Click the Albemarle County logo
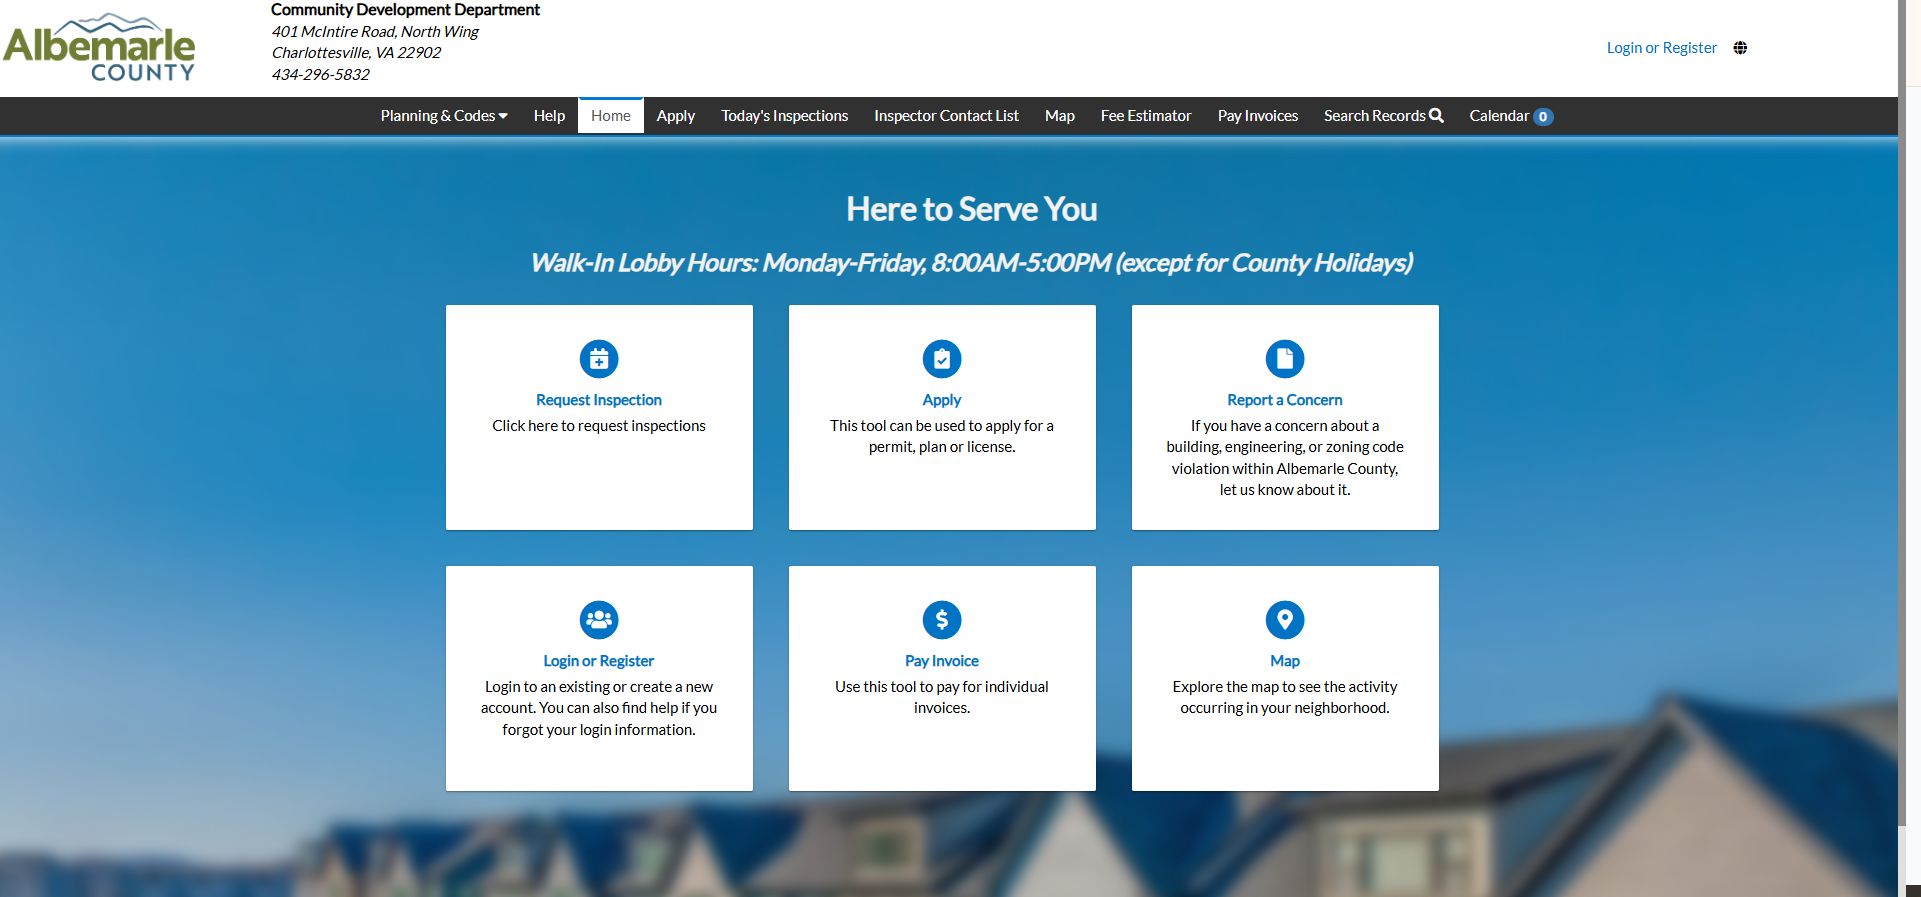Viewport: 1921px width, 897px height. pyautogui.click(x=100, y=48)
